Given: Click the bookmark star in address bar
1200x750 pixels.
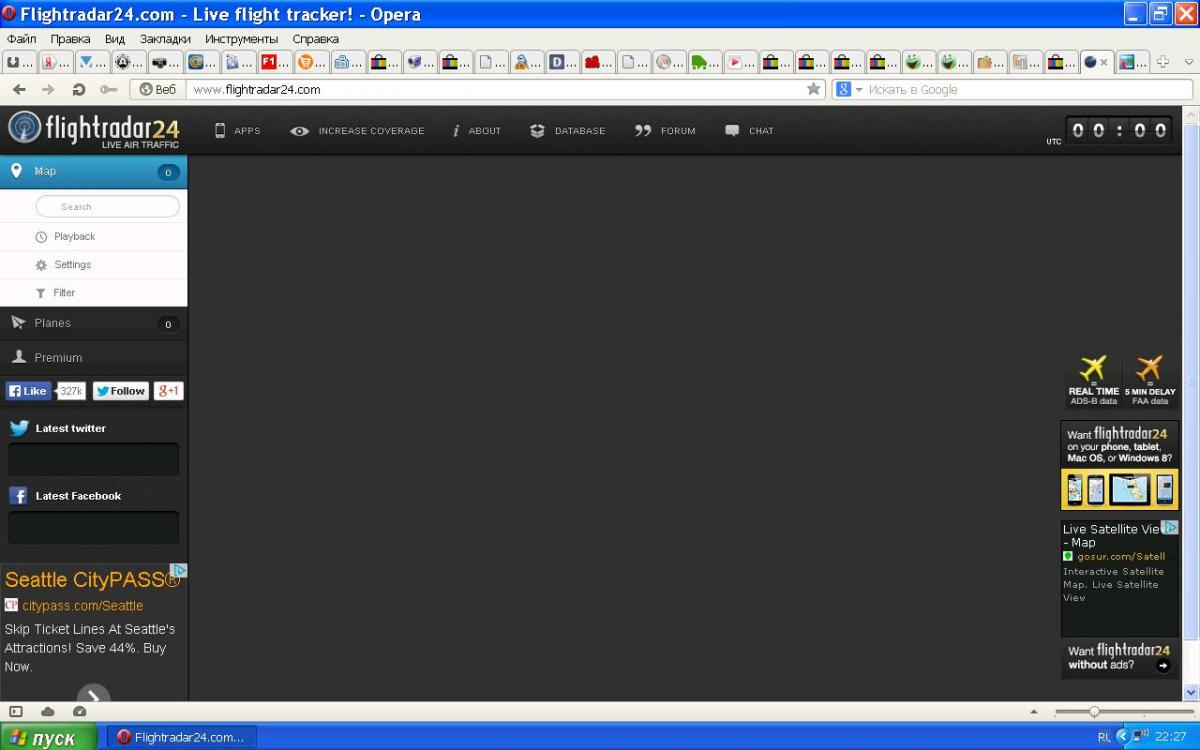Looking at the screenshot, I should point(814,89).
